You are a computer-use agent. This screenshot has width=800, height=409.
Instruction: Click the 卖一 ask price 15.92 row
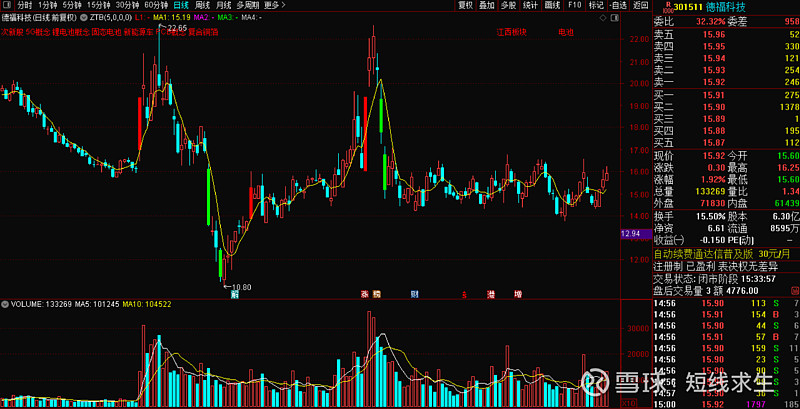tap(726, 82)
